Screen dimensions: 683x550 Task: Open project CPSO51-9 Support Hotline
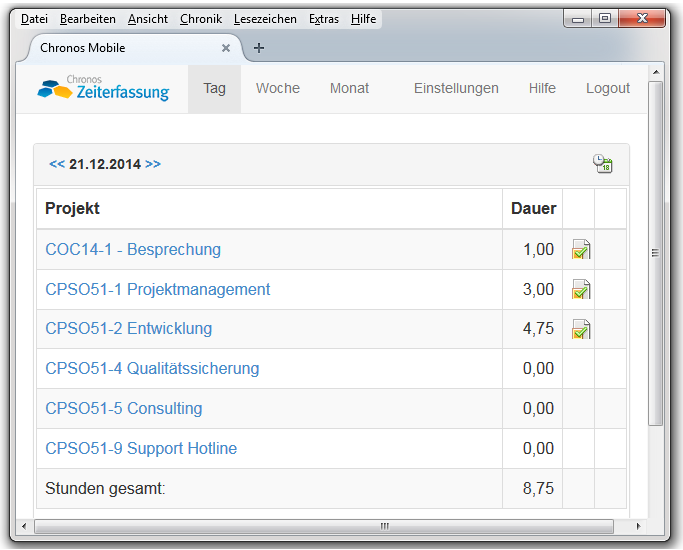coord(141,449)
